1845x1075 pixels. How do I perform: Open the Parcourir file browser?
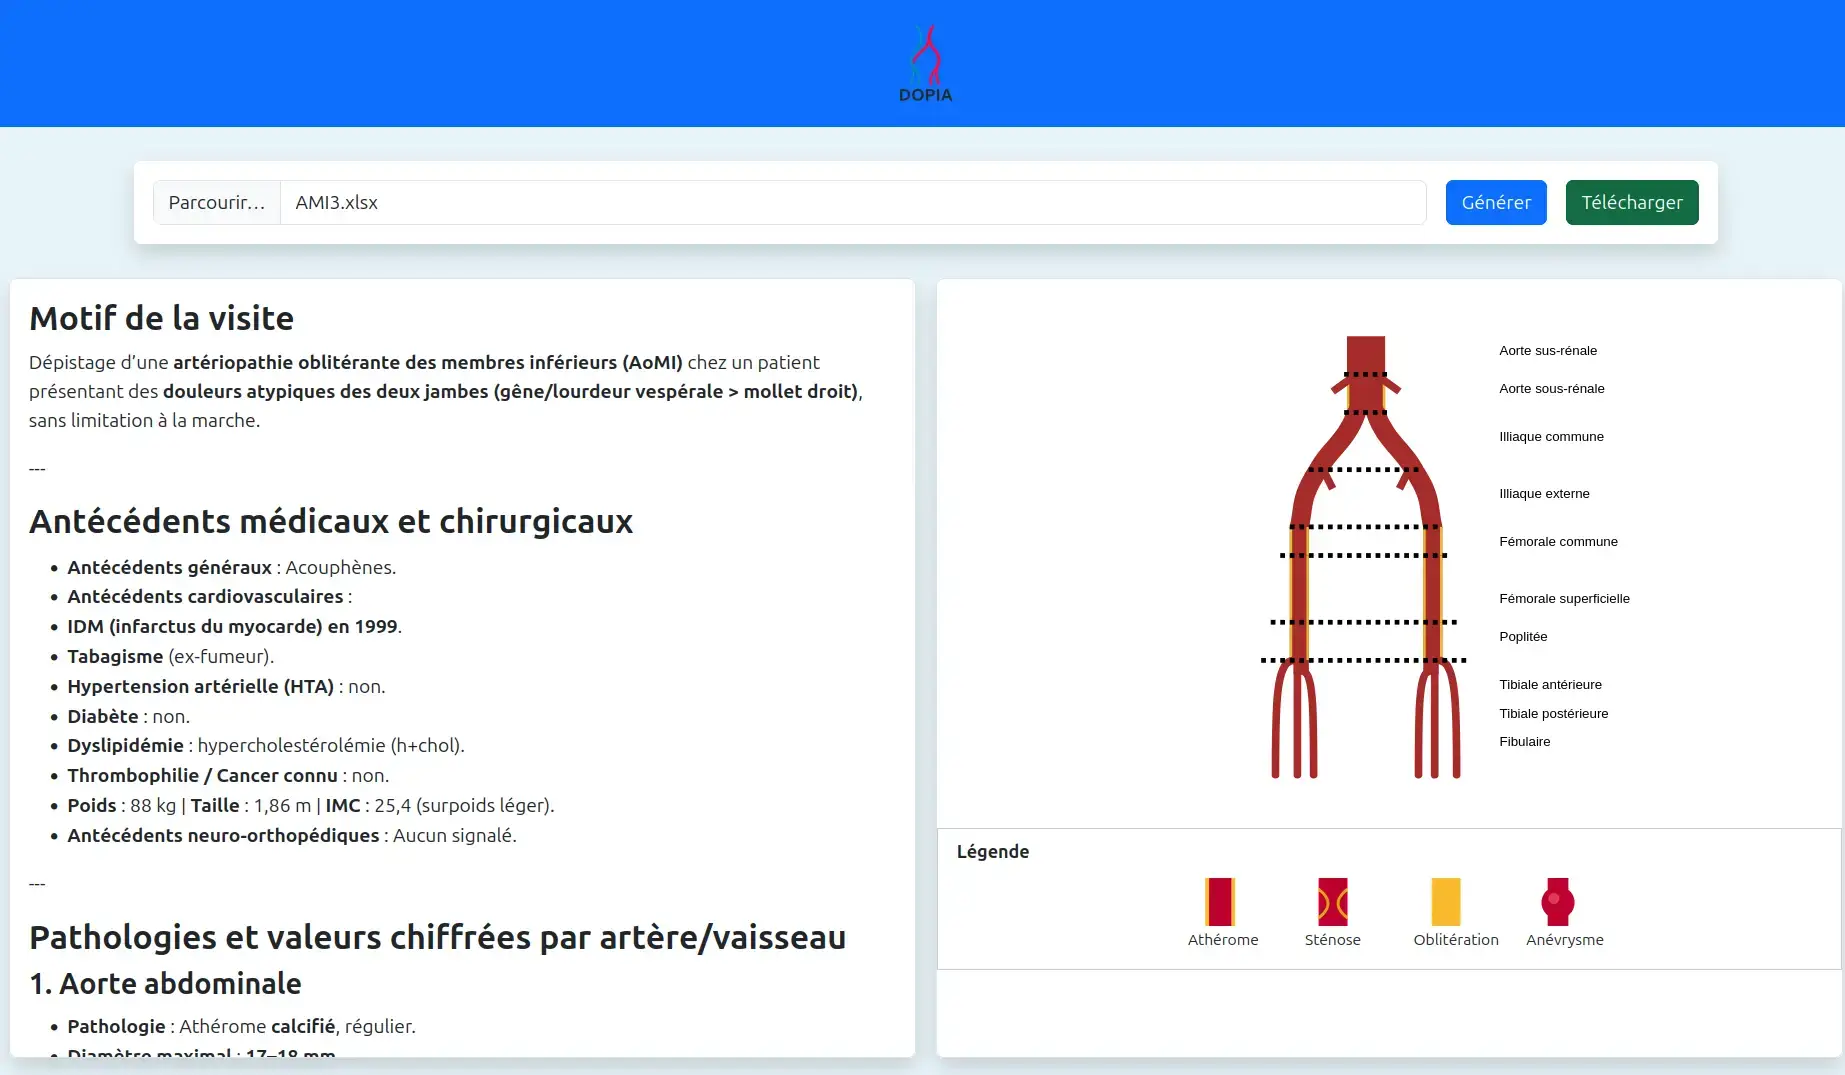tap(217, 203)
